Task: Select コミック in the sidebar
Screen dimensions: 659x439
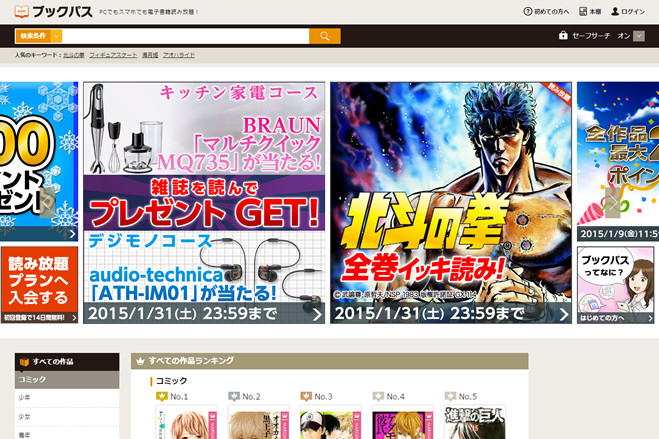Action: click(67, 380)
